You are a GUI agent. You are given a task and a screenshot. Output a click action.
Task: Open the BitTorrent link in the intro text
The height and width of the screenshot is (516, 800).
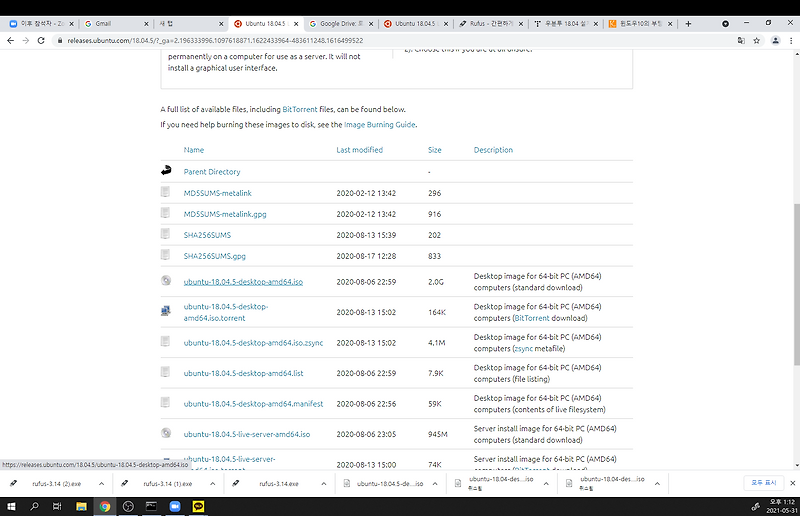point(300,109)
